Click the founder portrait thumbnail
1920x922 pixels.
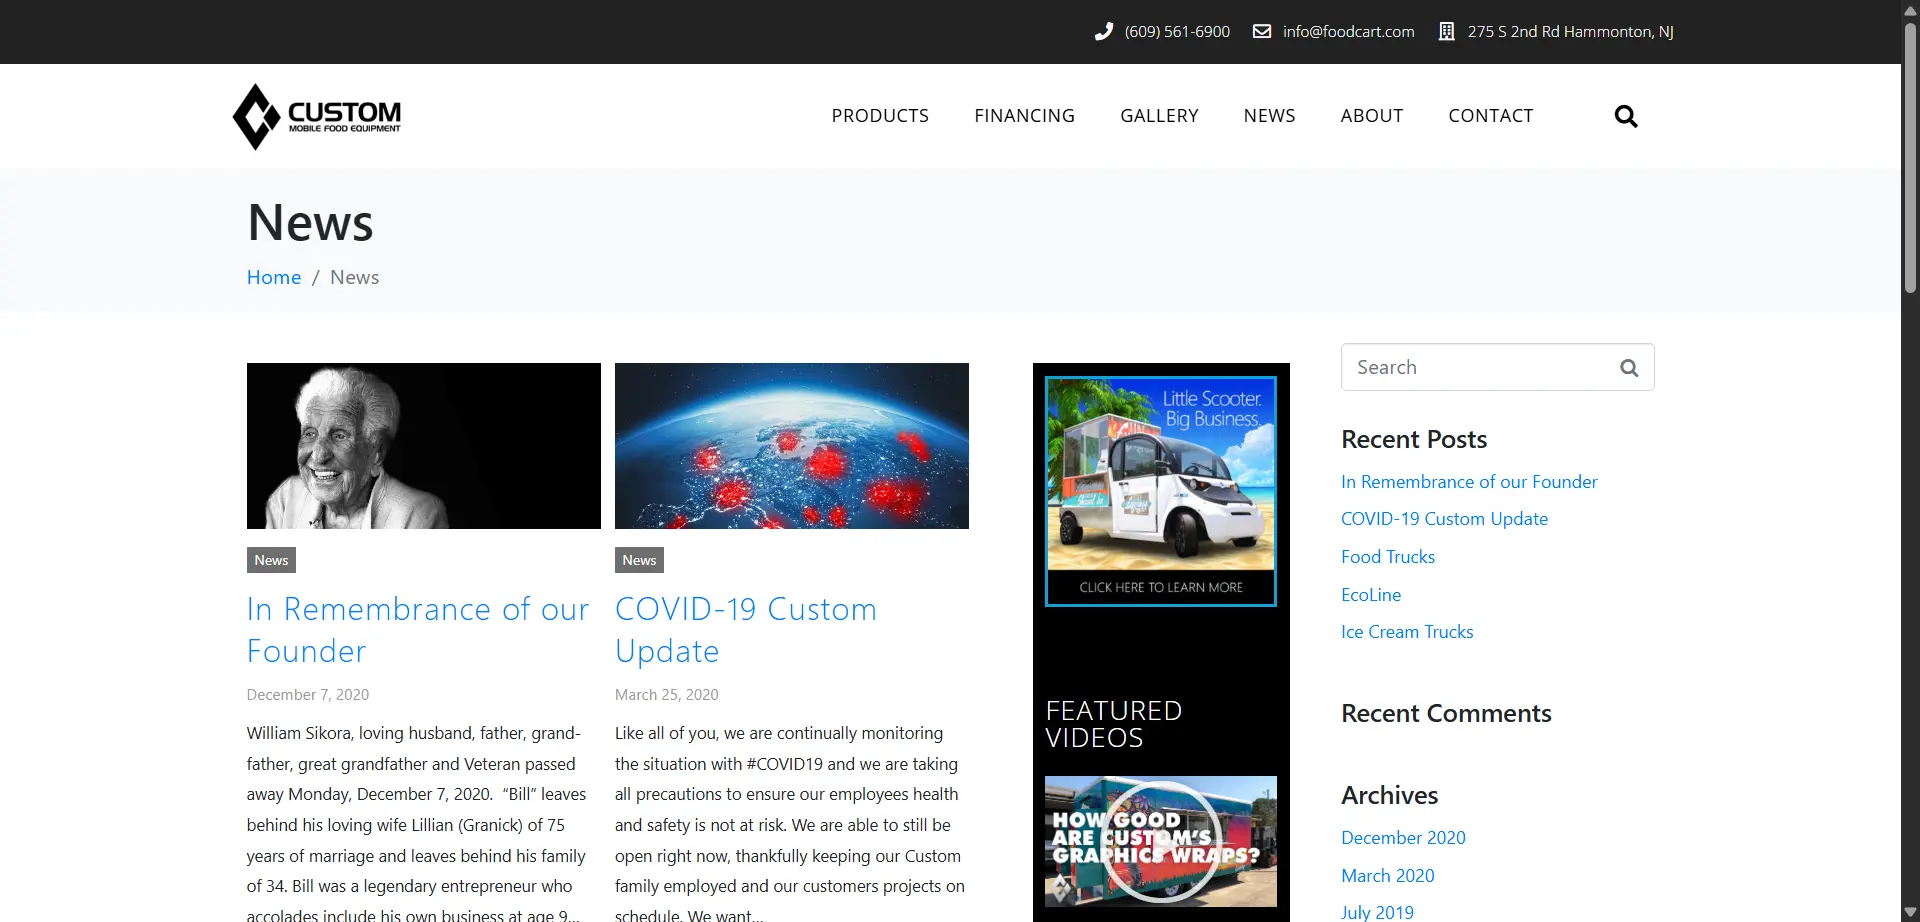pyautogui.click(x=423, y=446)
